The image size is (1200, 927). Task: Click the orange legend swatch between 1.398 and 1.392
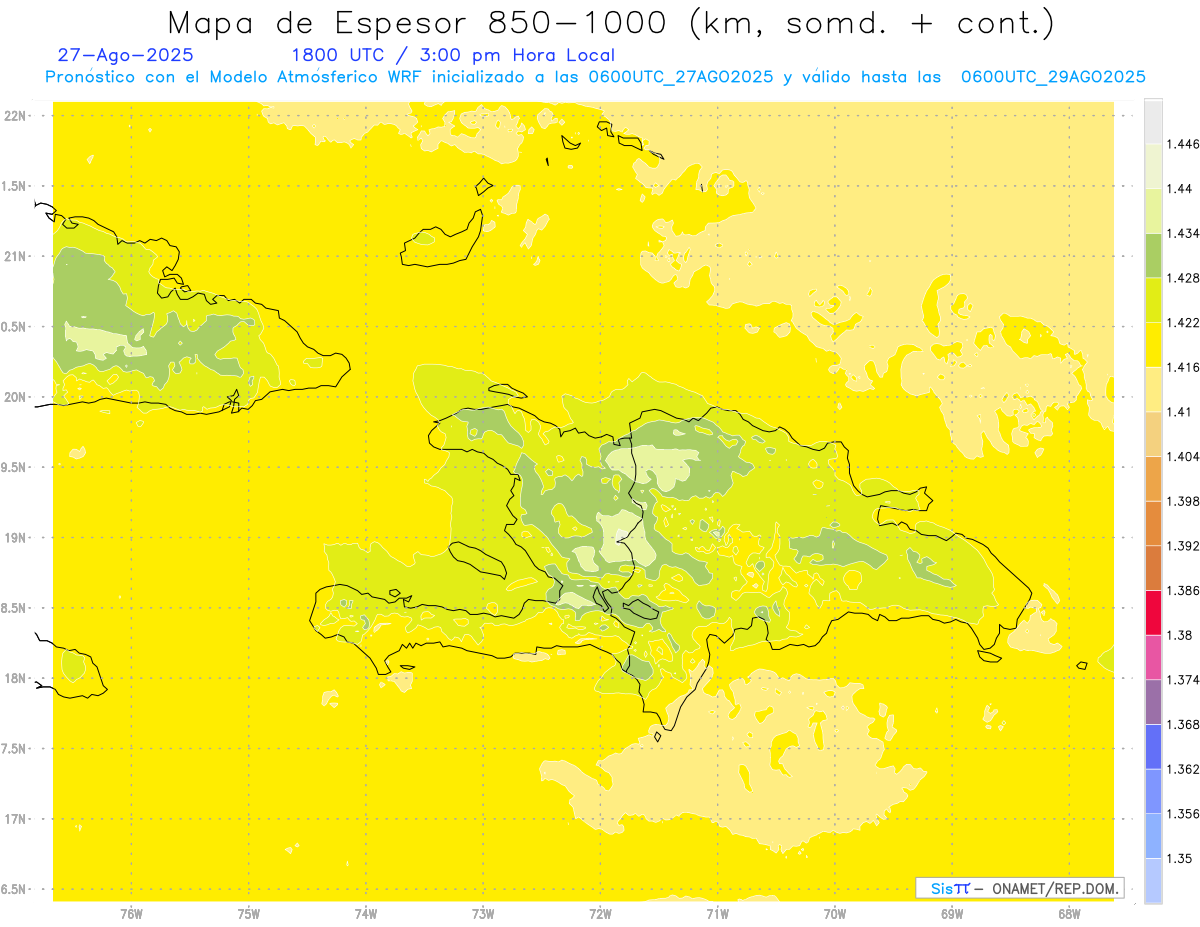pos(1153,523)
